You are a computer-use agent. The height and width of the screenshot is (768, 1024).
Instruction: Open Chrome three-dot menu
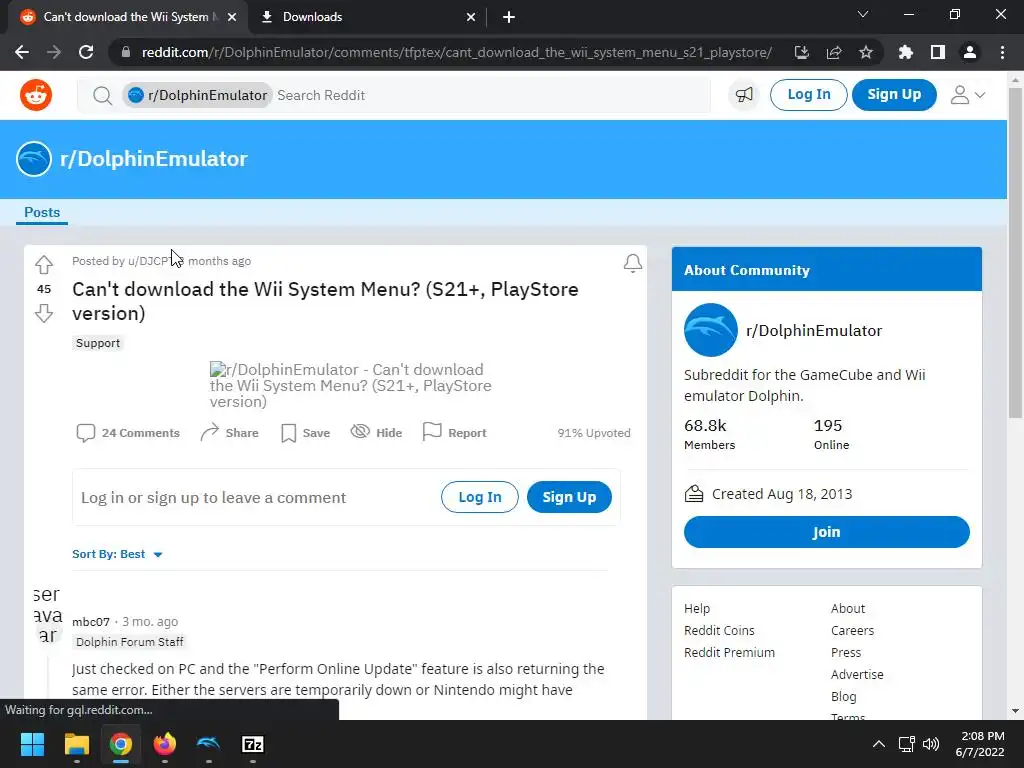click(1002, 52)
